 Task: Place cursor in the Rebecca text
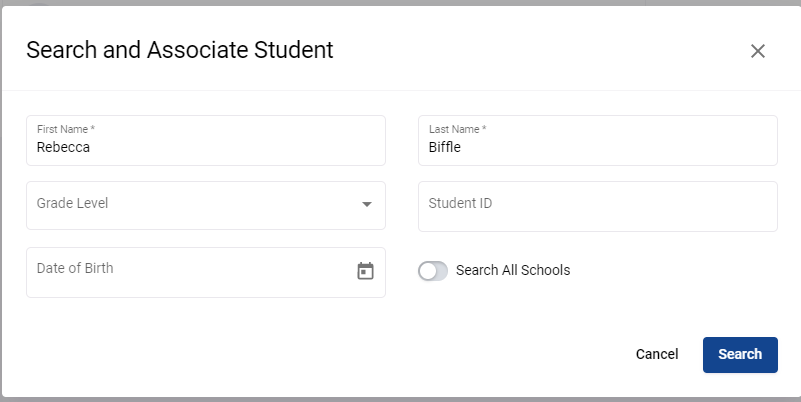[x=63, y=147]
